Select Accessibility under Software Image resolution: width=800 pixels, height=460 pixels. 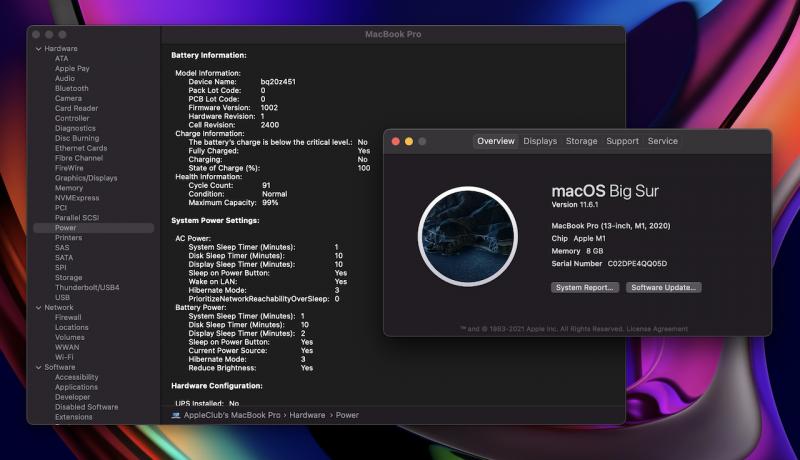77,377
